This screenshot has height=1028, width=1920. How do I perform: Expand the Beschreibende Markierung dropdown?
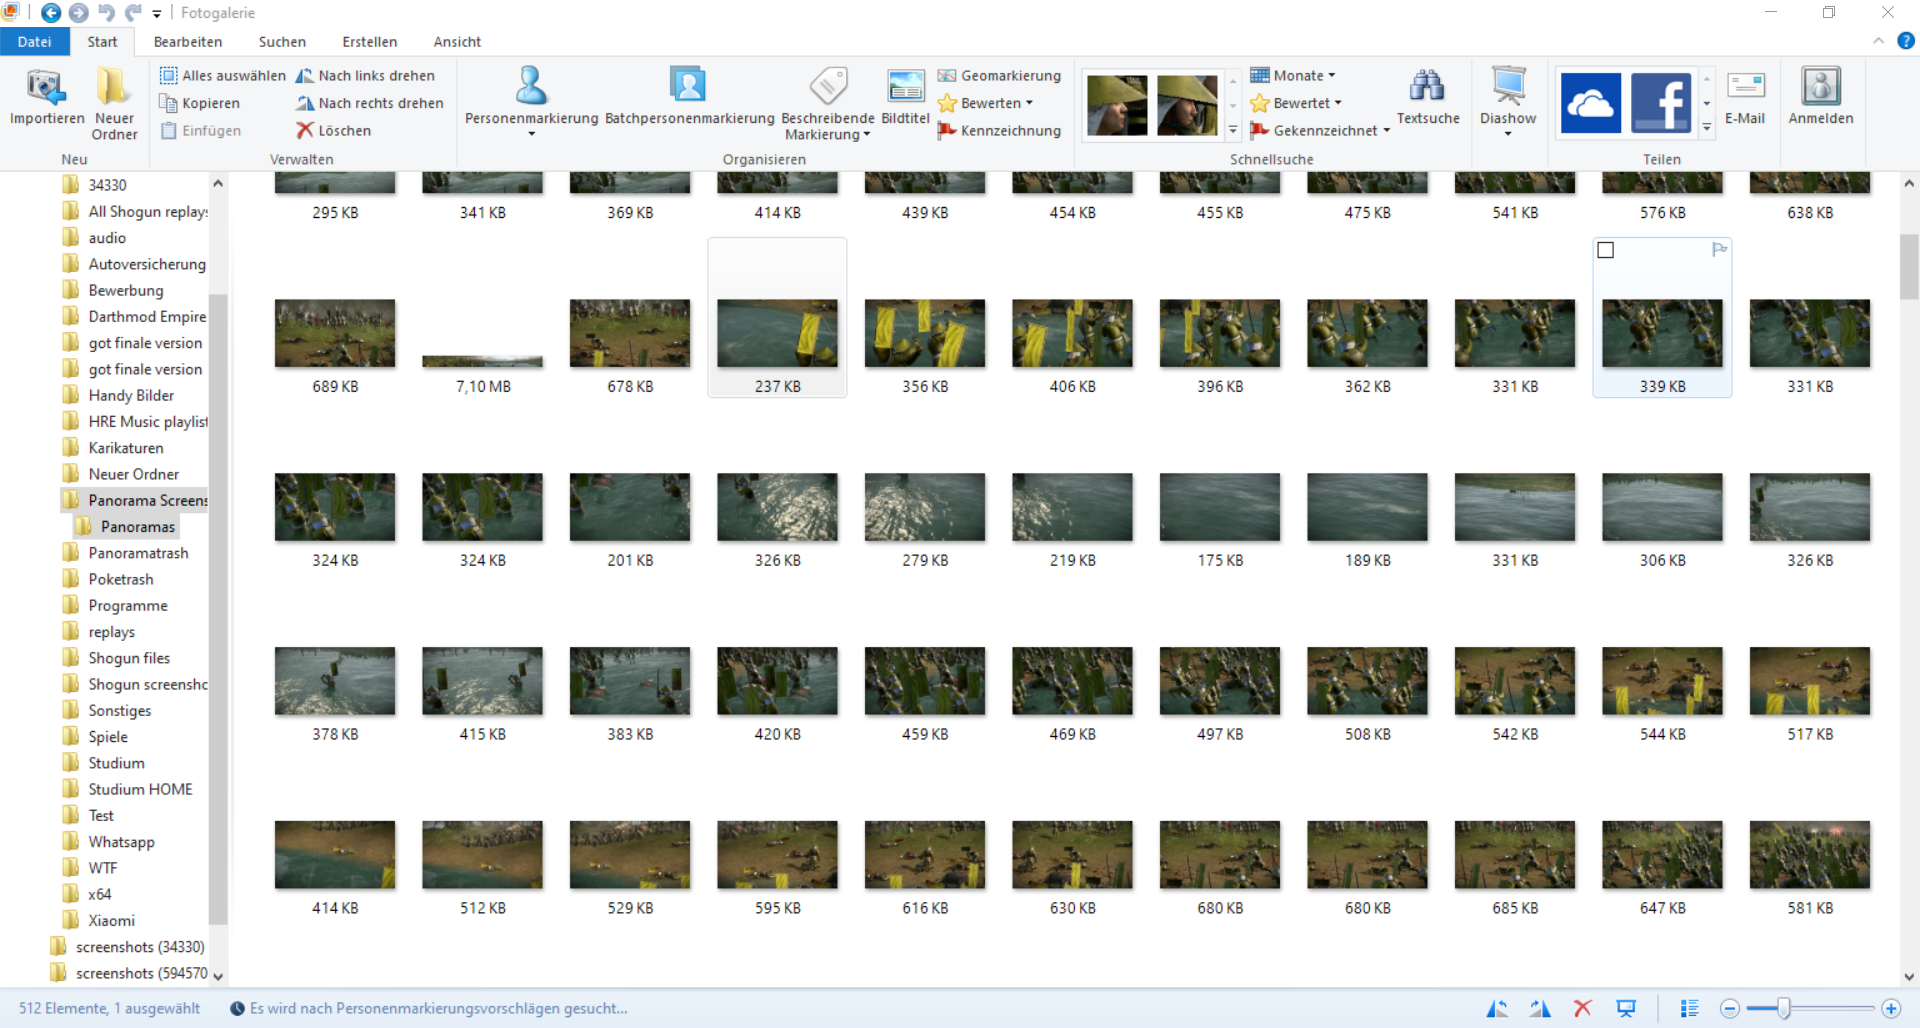coord(828,103)
